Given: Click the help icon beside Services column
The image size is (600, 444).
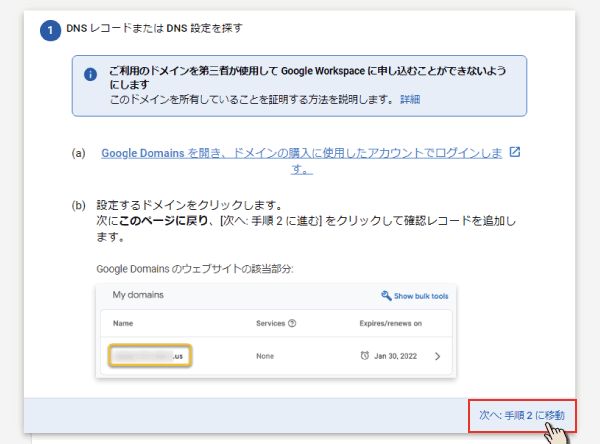Looking at the screenshot, I should 292,323.
